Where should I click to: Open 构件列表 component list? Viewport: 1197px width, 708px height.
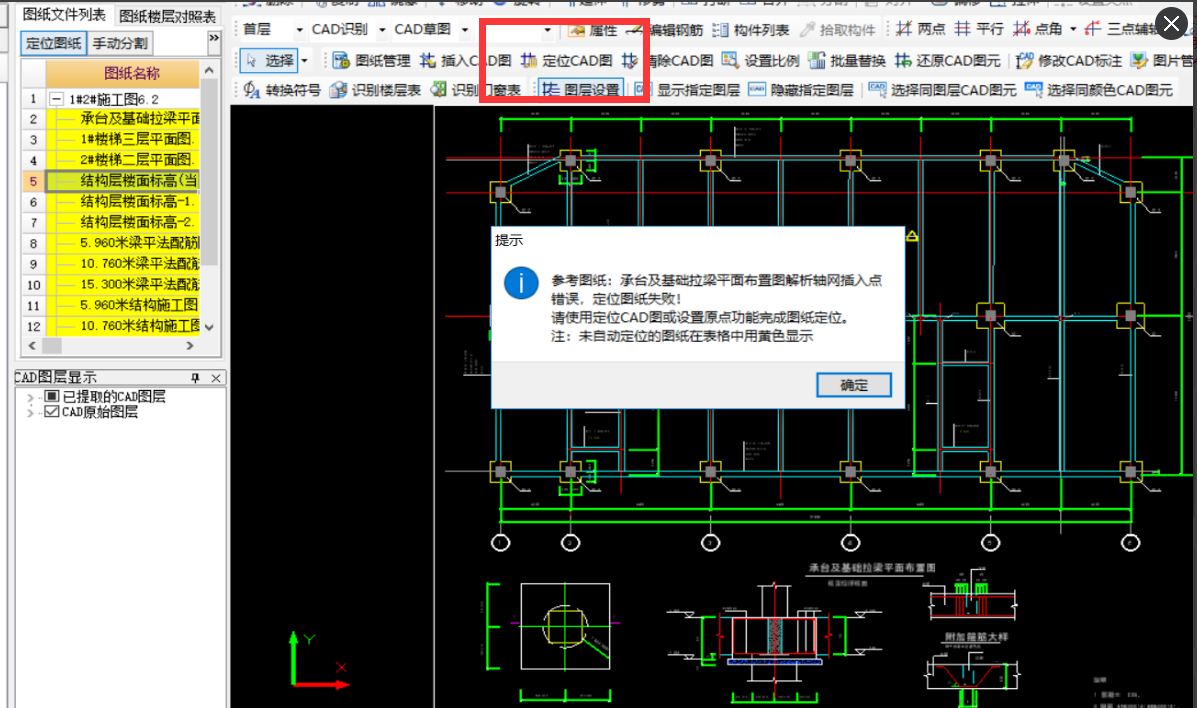tap(751, 30)
